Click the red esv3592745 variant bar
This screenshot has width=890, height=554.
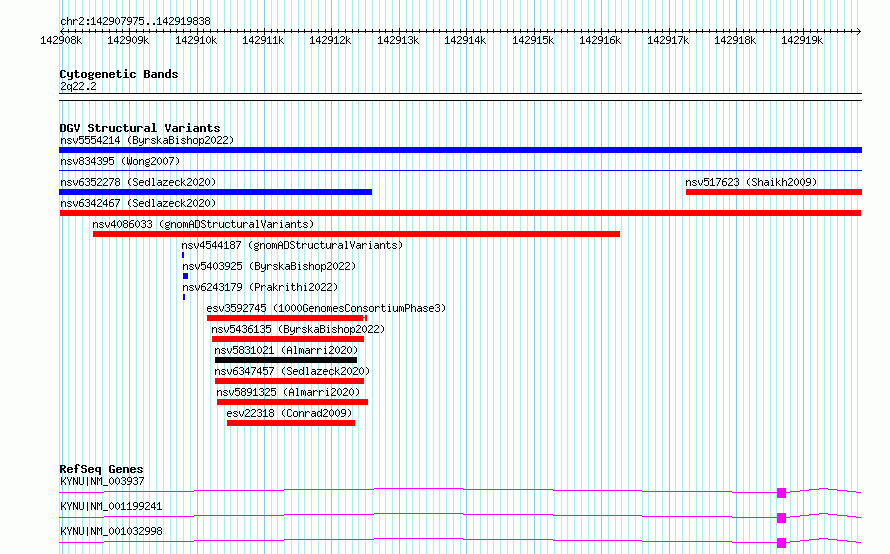point(287,318)
